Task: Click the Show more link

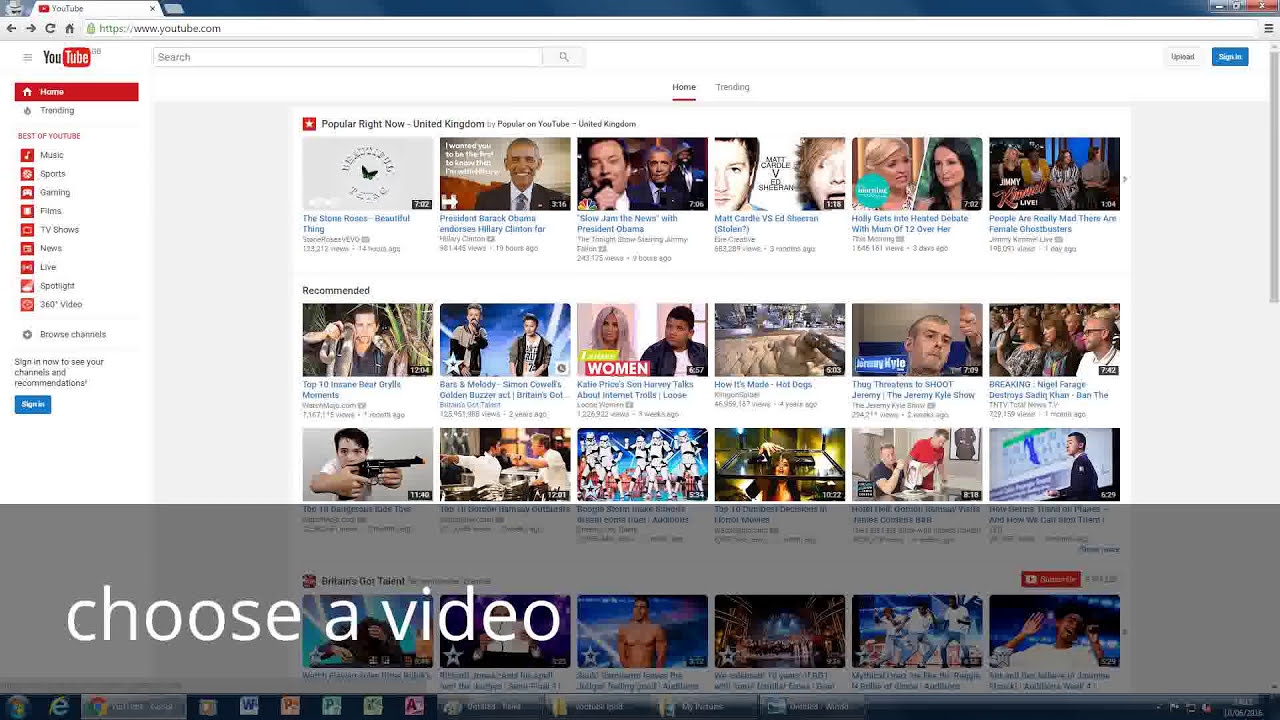Action: pos(1099,549)
